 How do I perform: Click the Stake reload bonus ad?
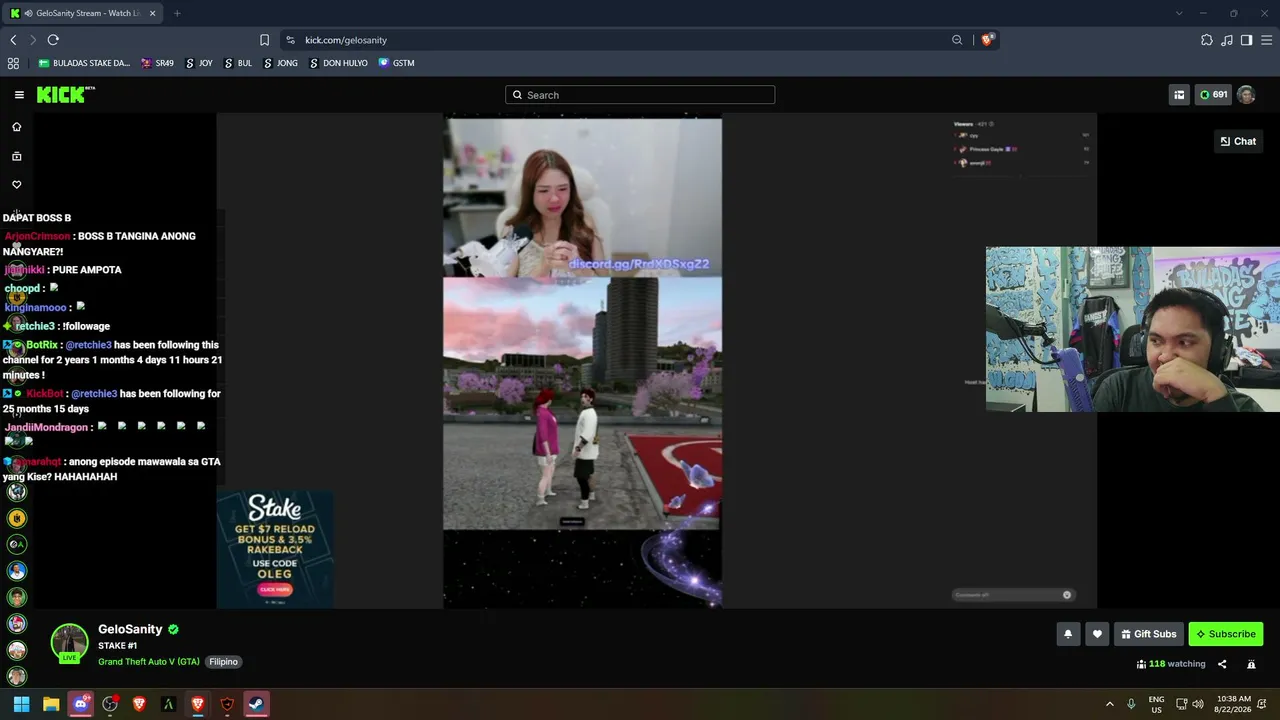coord(275,549)
